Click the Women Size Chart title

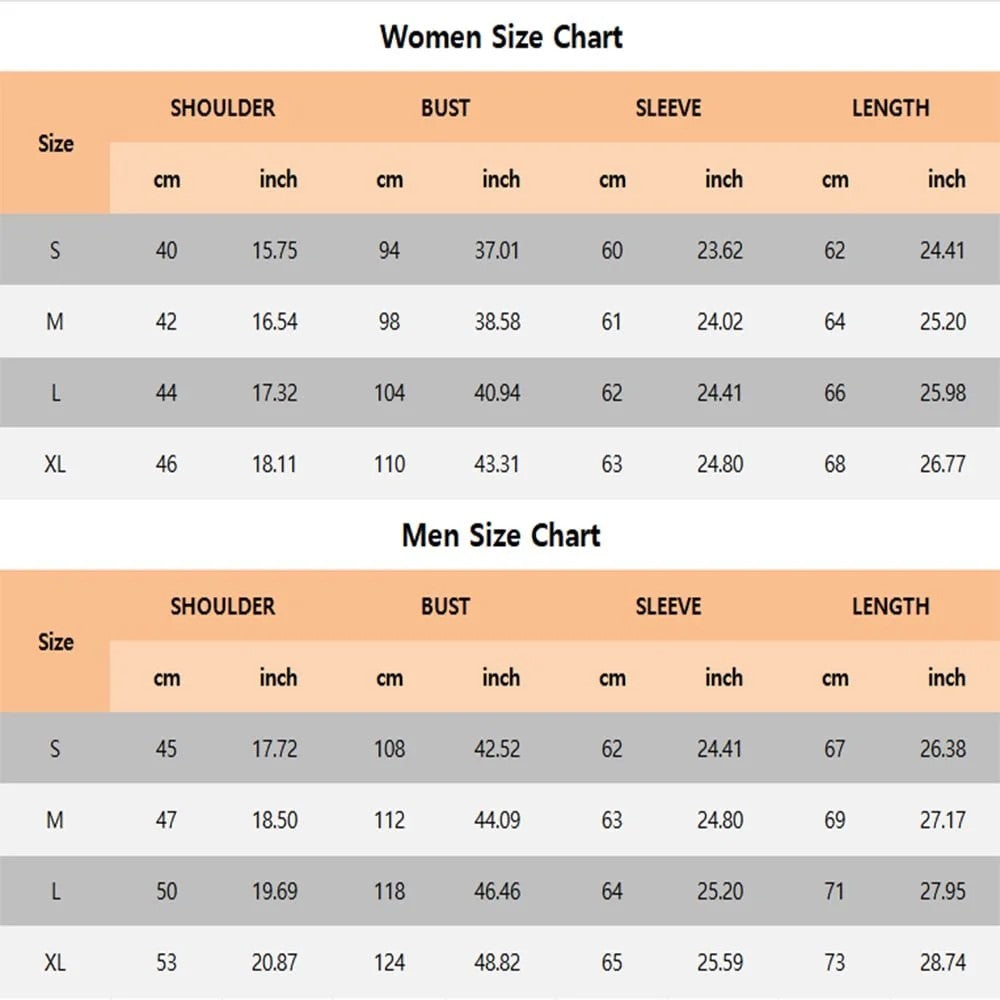point(501,37)
